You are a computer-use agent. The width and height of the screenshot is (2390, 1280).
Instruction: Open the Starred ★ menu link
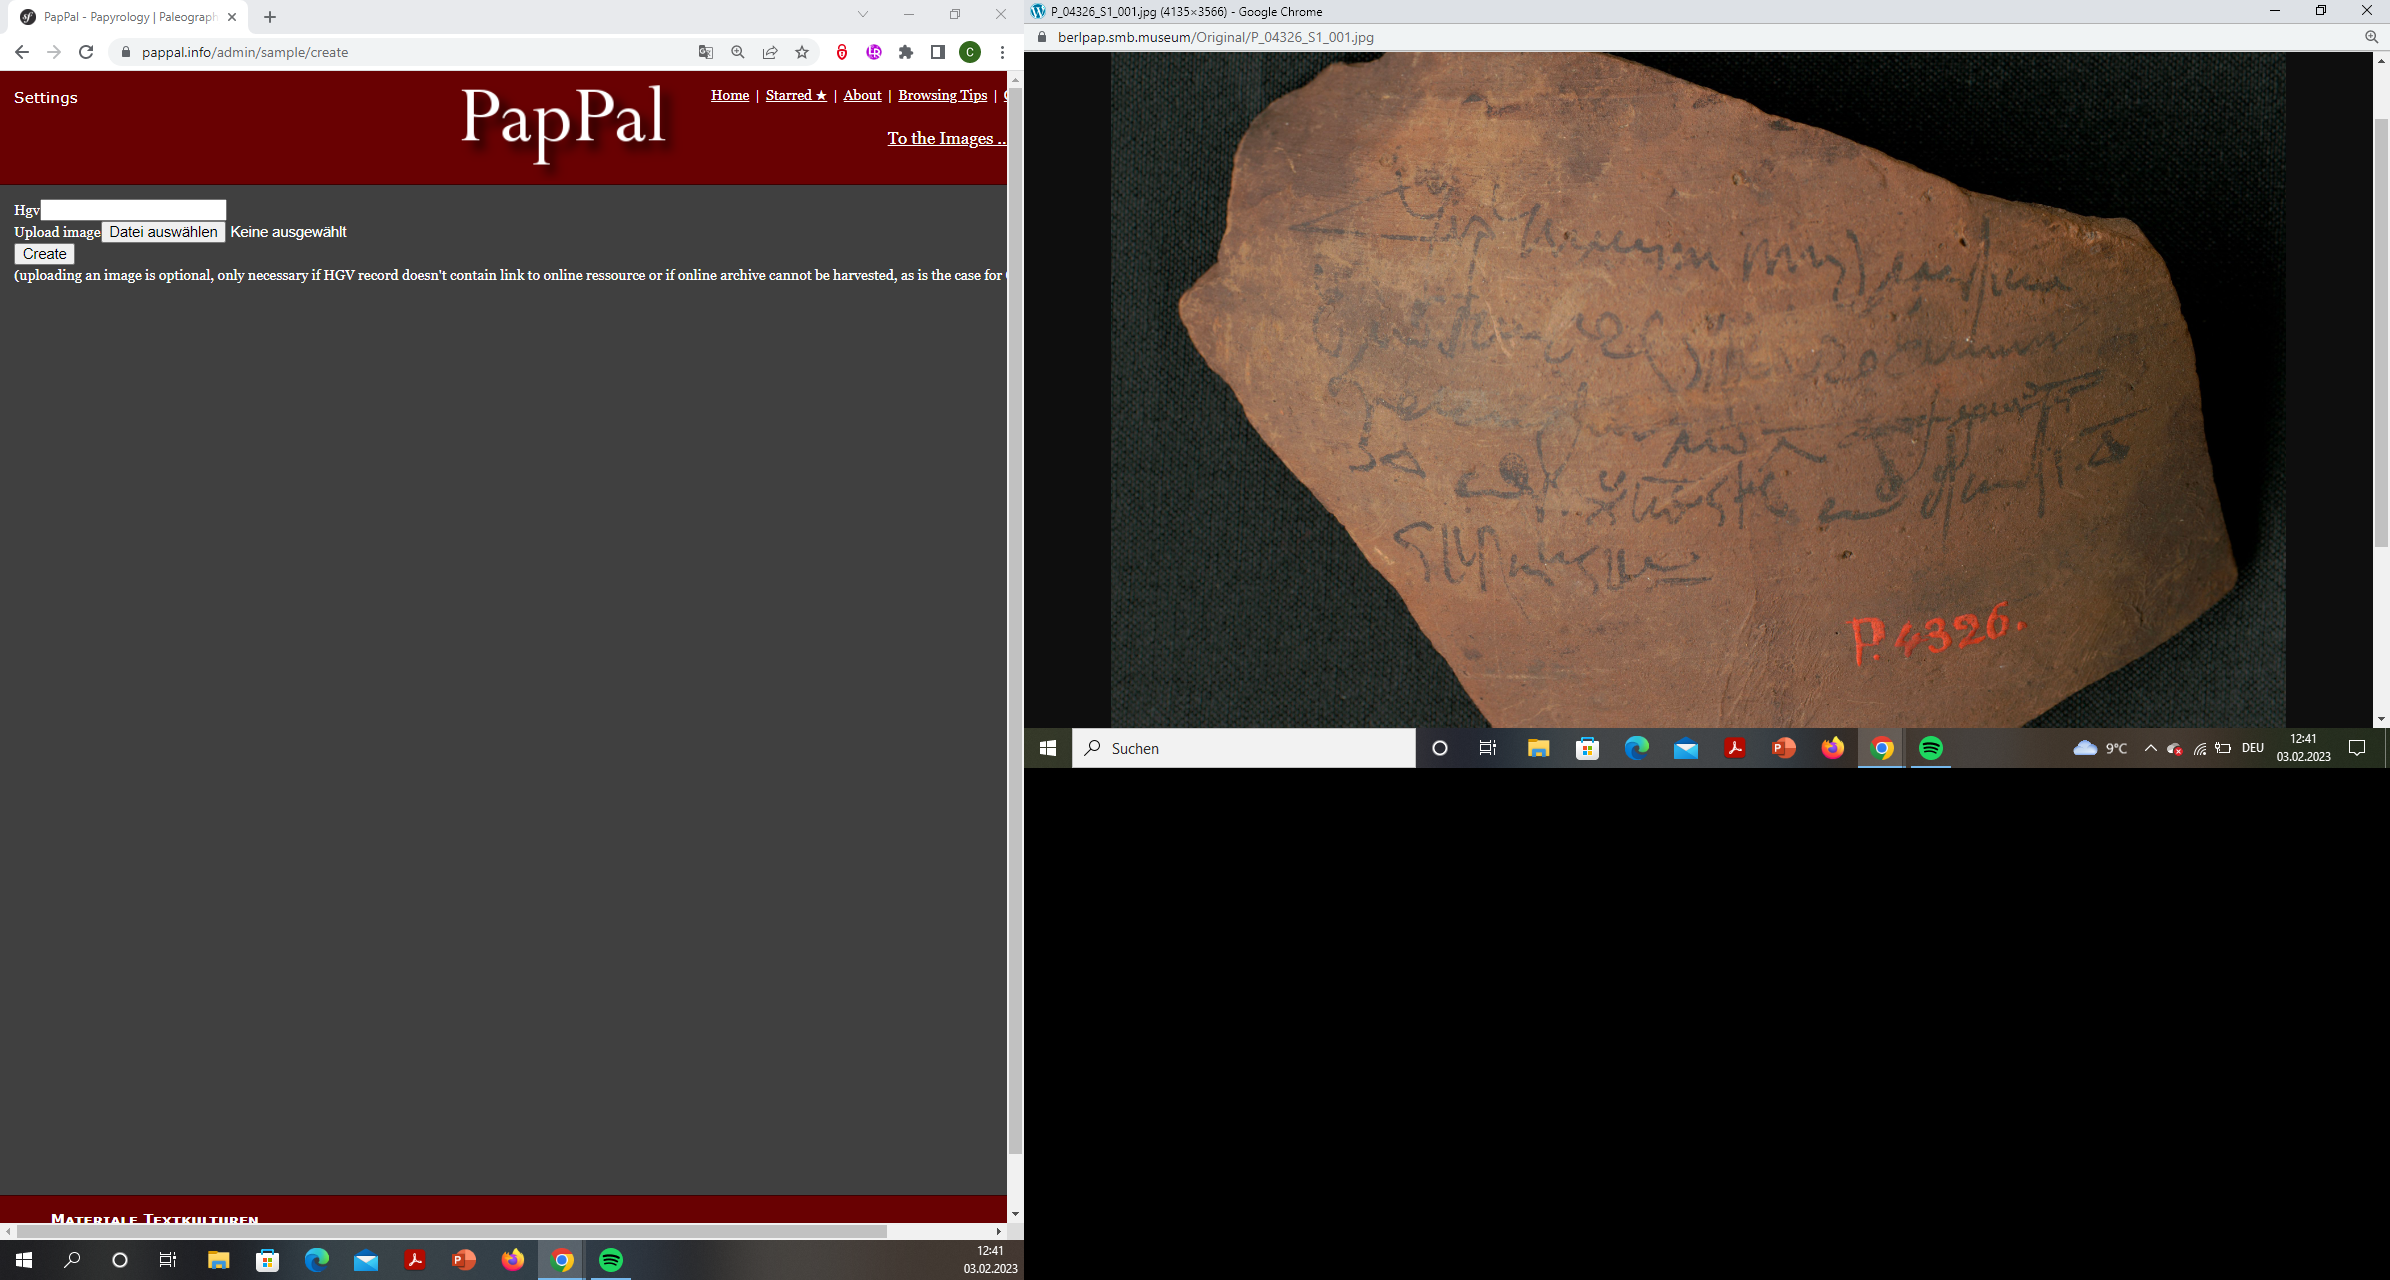(796, 95)
